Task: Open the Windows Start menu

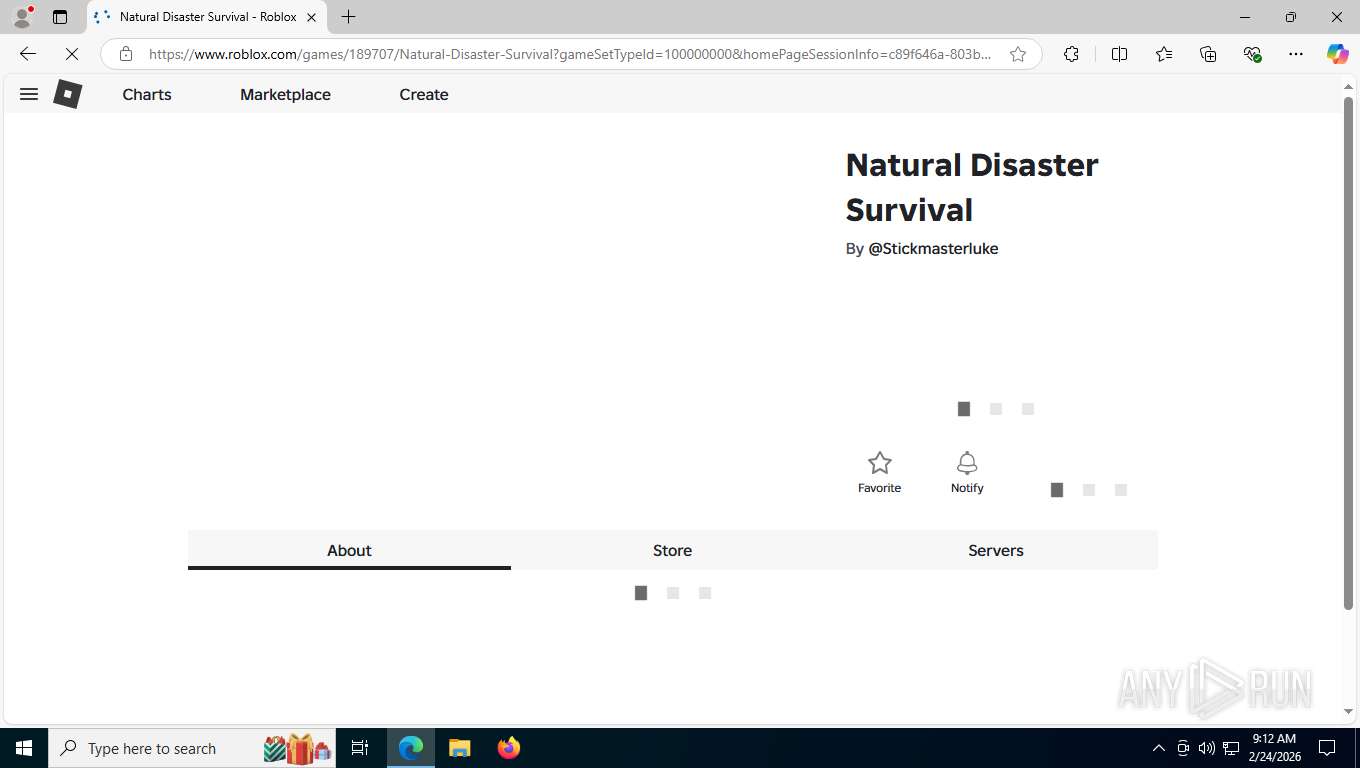Action: pyautogui.click(x=24, y=748)
